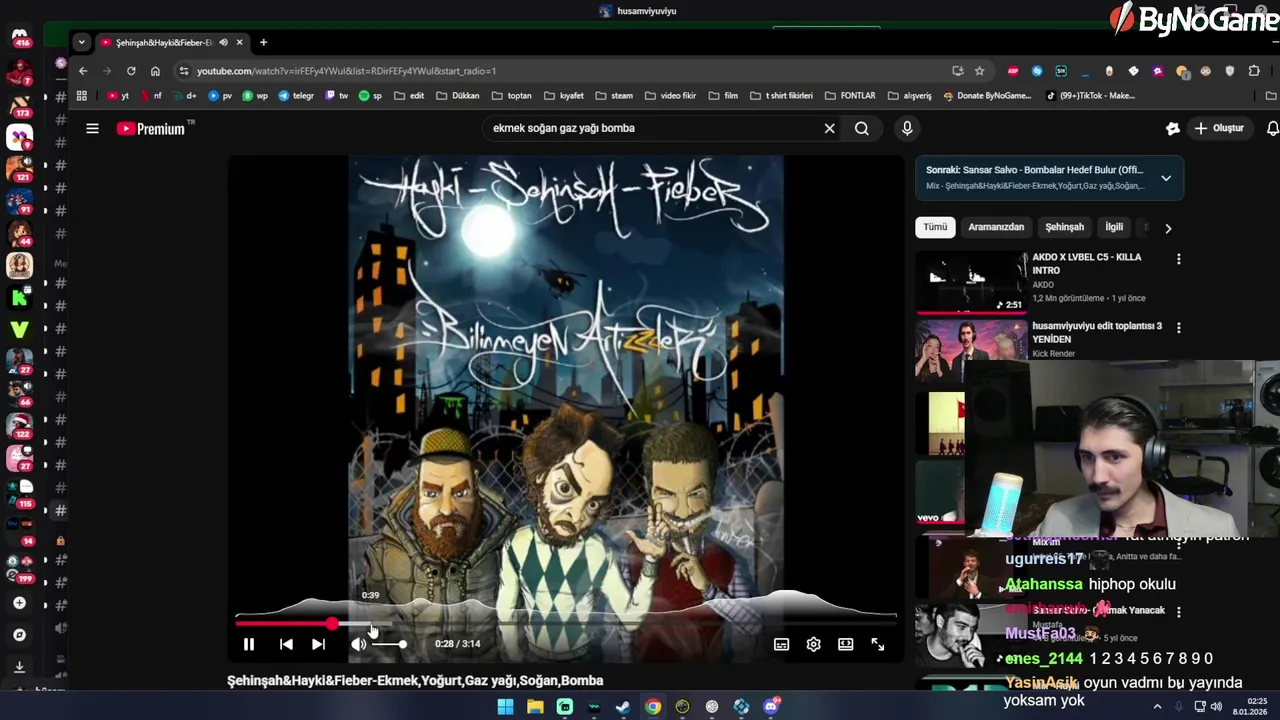Go to browser home page
This screenshot has height=720, width=1280.
155,71
